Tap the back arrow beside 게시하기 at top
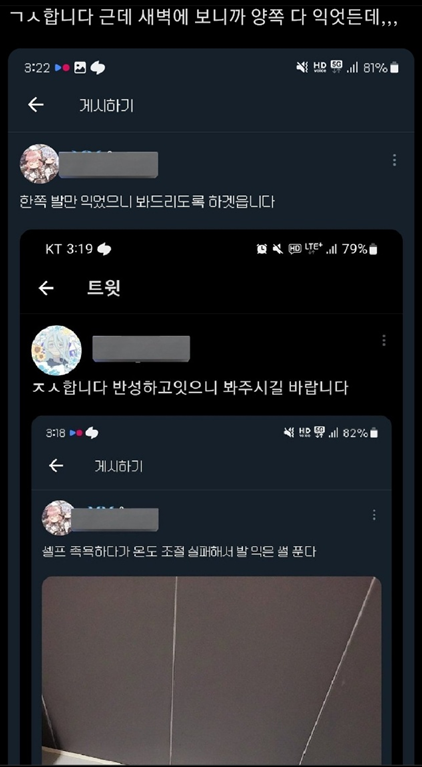This screenshot has width=422, height=767. (x=36, y=105)
